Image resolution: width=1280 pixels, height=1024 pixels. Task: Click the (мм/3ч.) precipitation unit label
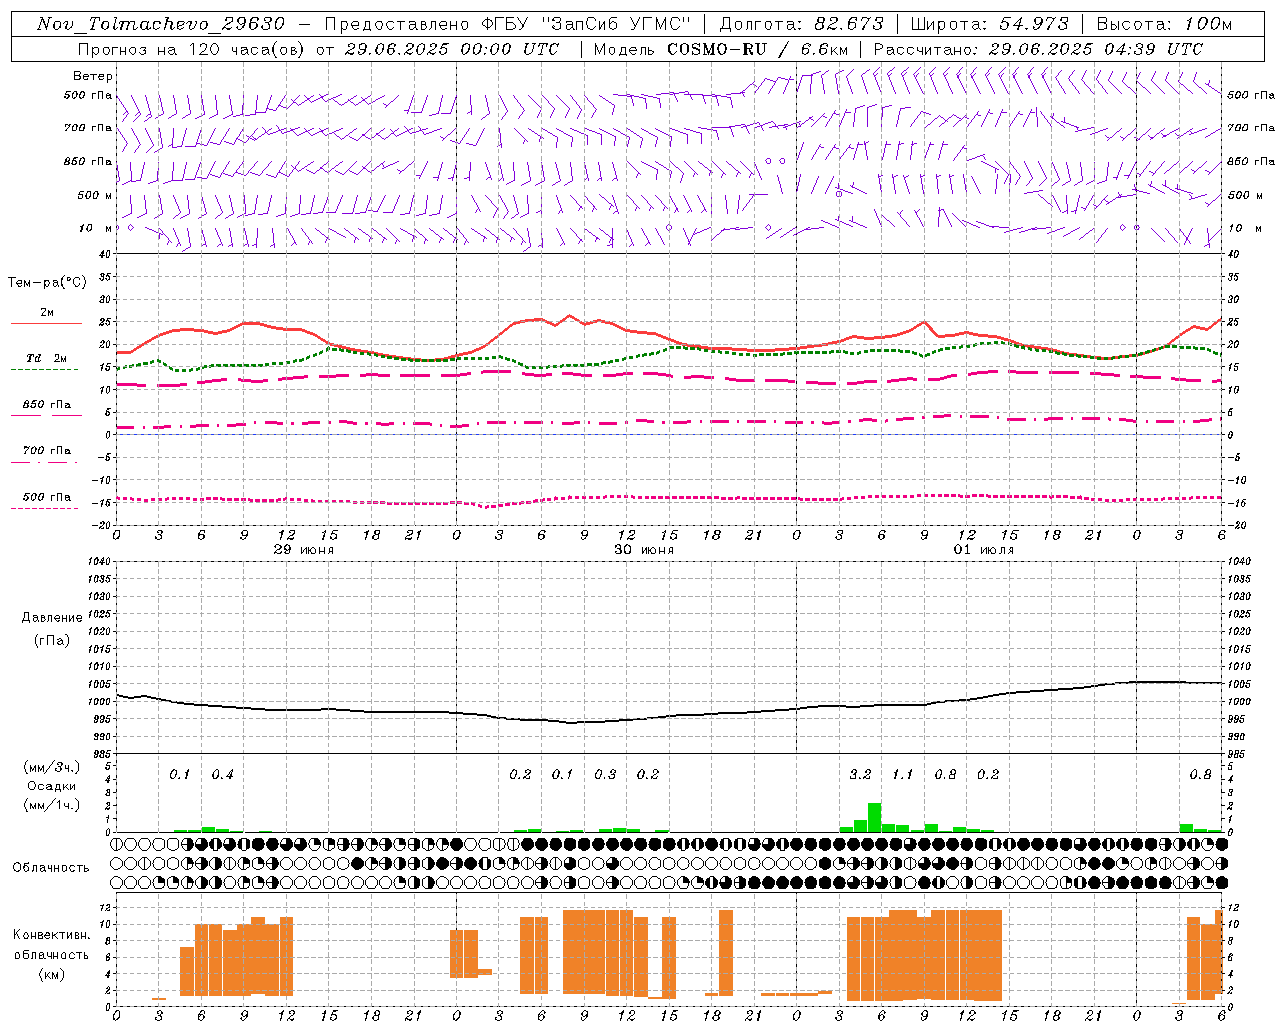(52, 767)
